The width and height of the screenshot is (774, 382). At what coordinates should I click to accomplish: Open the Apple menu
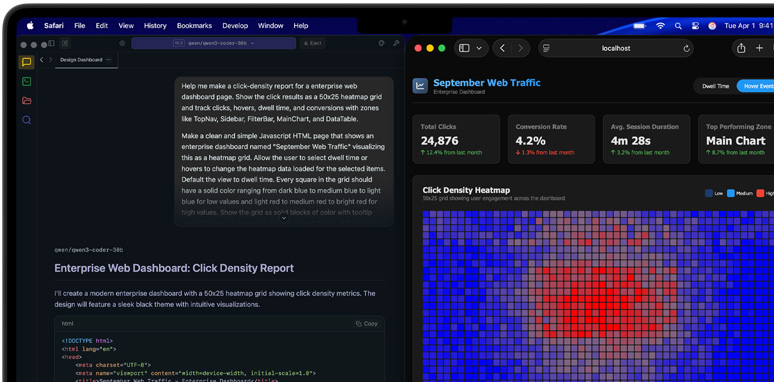coord(30,26)
